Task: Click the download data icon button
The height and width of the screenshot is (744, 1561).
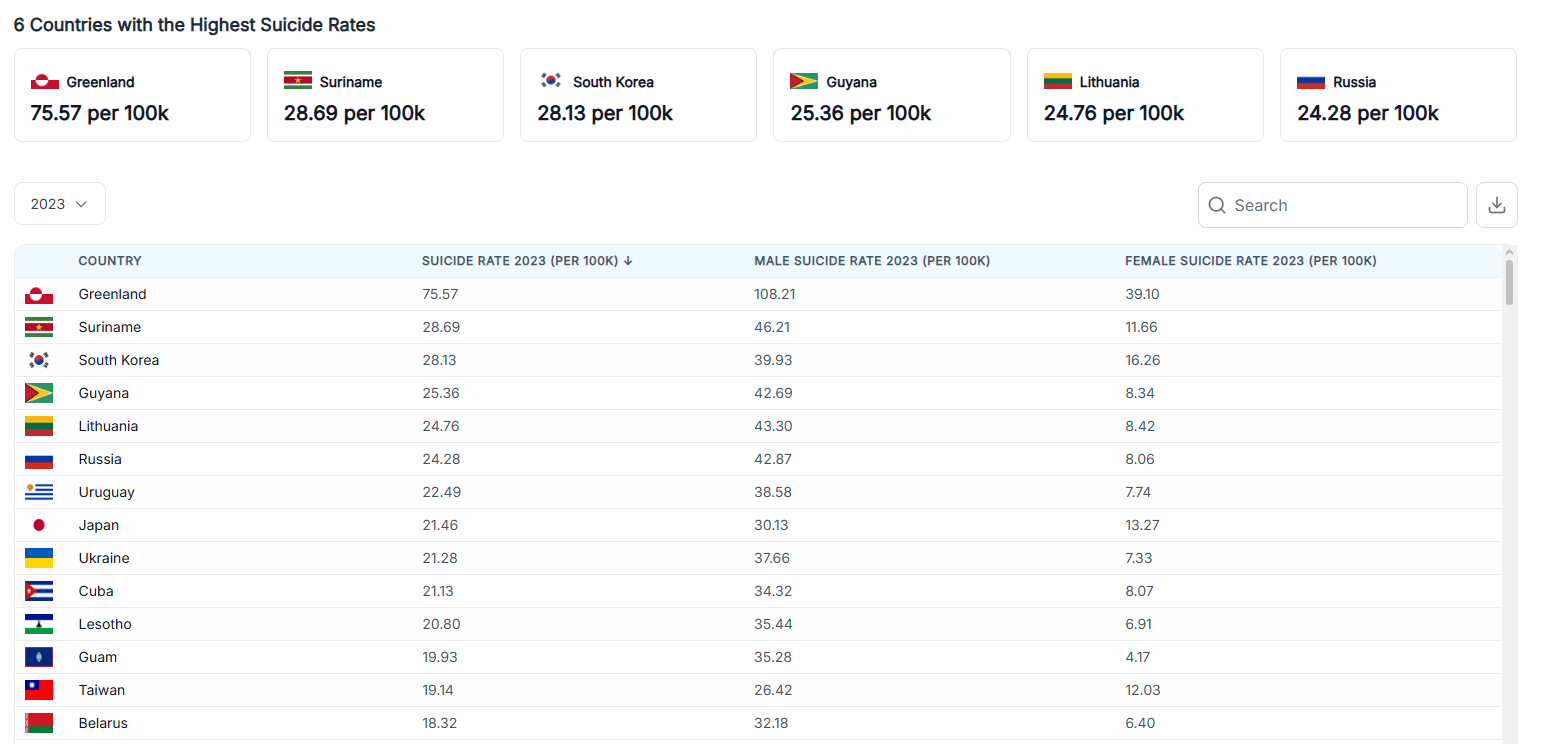Action: 1496,205
